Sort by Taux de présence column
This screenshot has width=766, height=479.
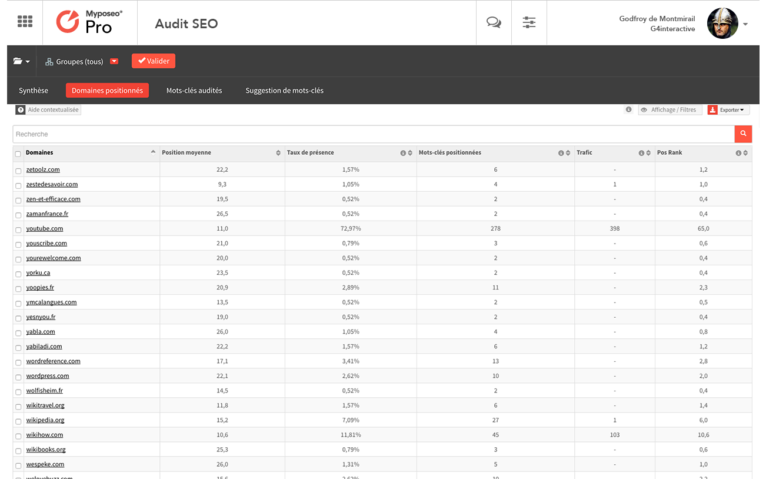click(x=410, y=153)
